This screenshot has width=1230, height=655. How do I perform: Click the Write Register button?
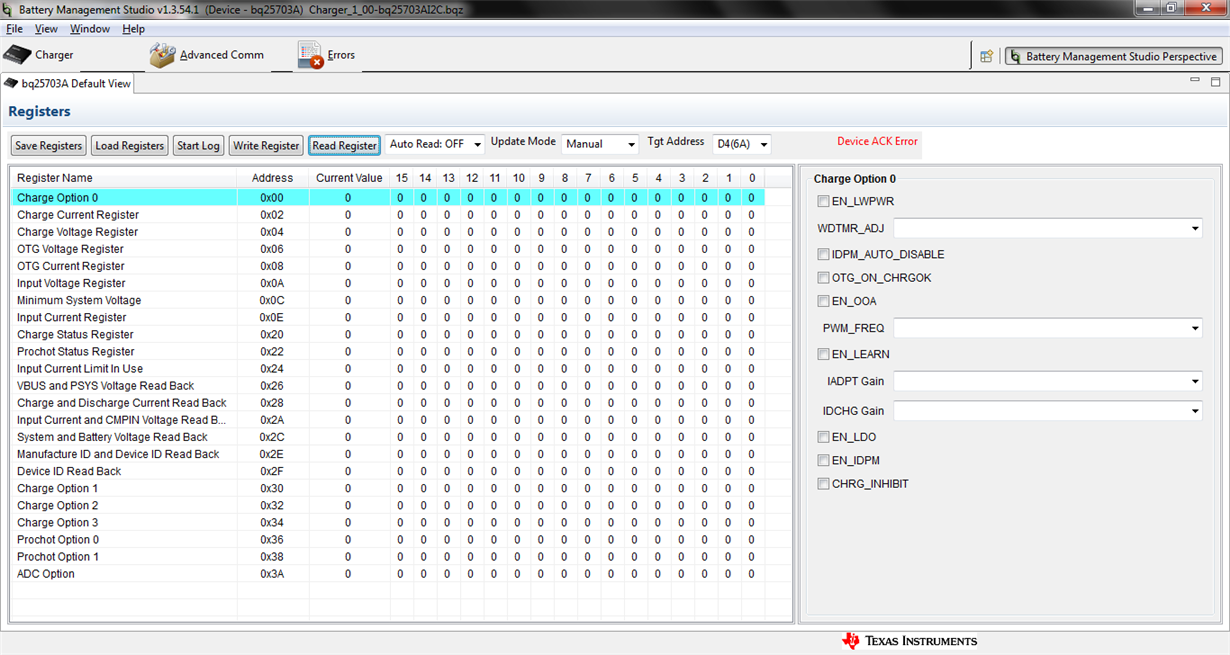pyautogui.click(x=266, y=146)
